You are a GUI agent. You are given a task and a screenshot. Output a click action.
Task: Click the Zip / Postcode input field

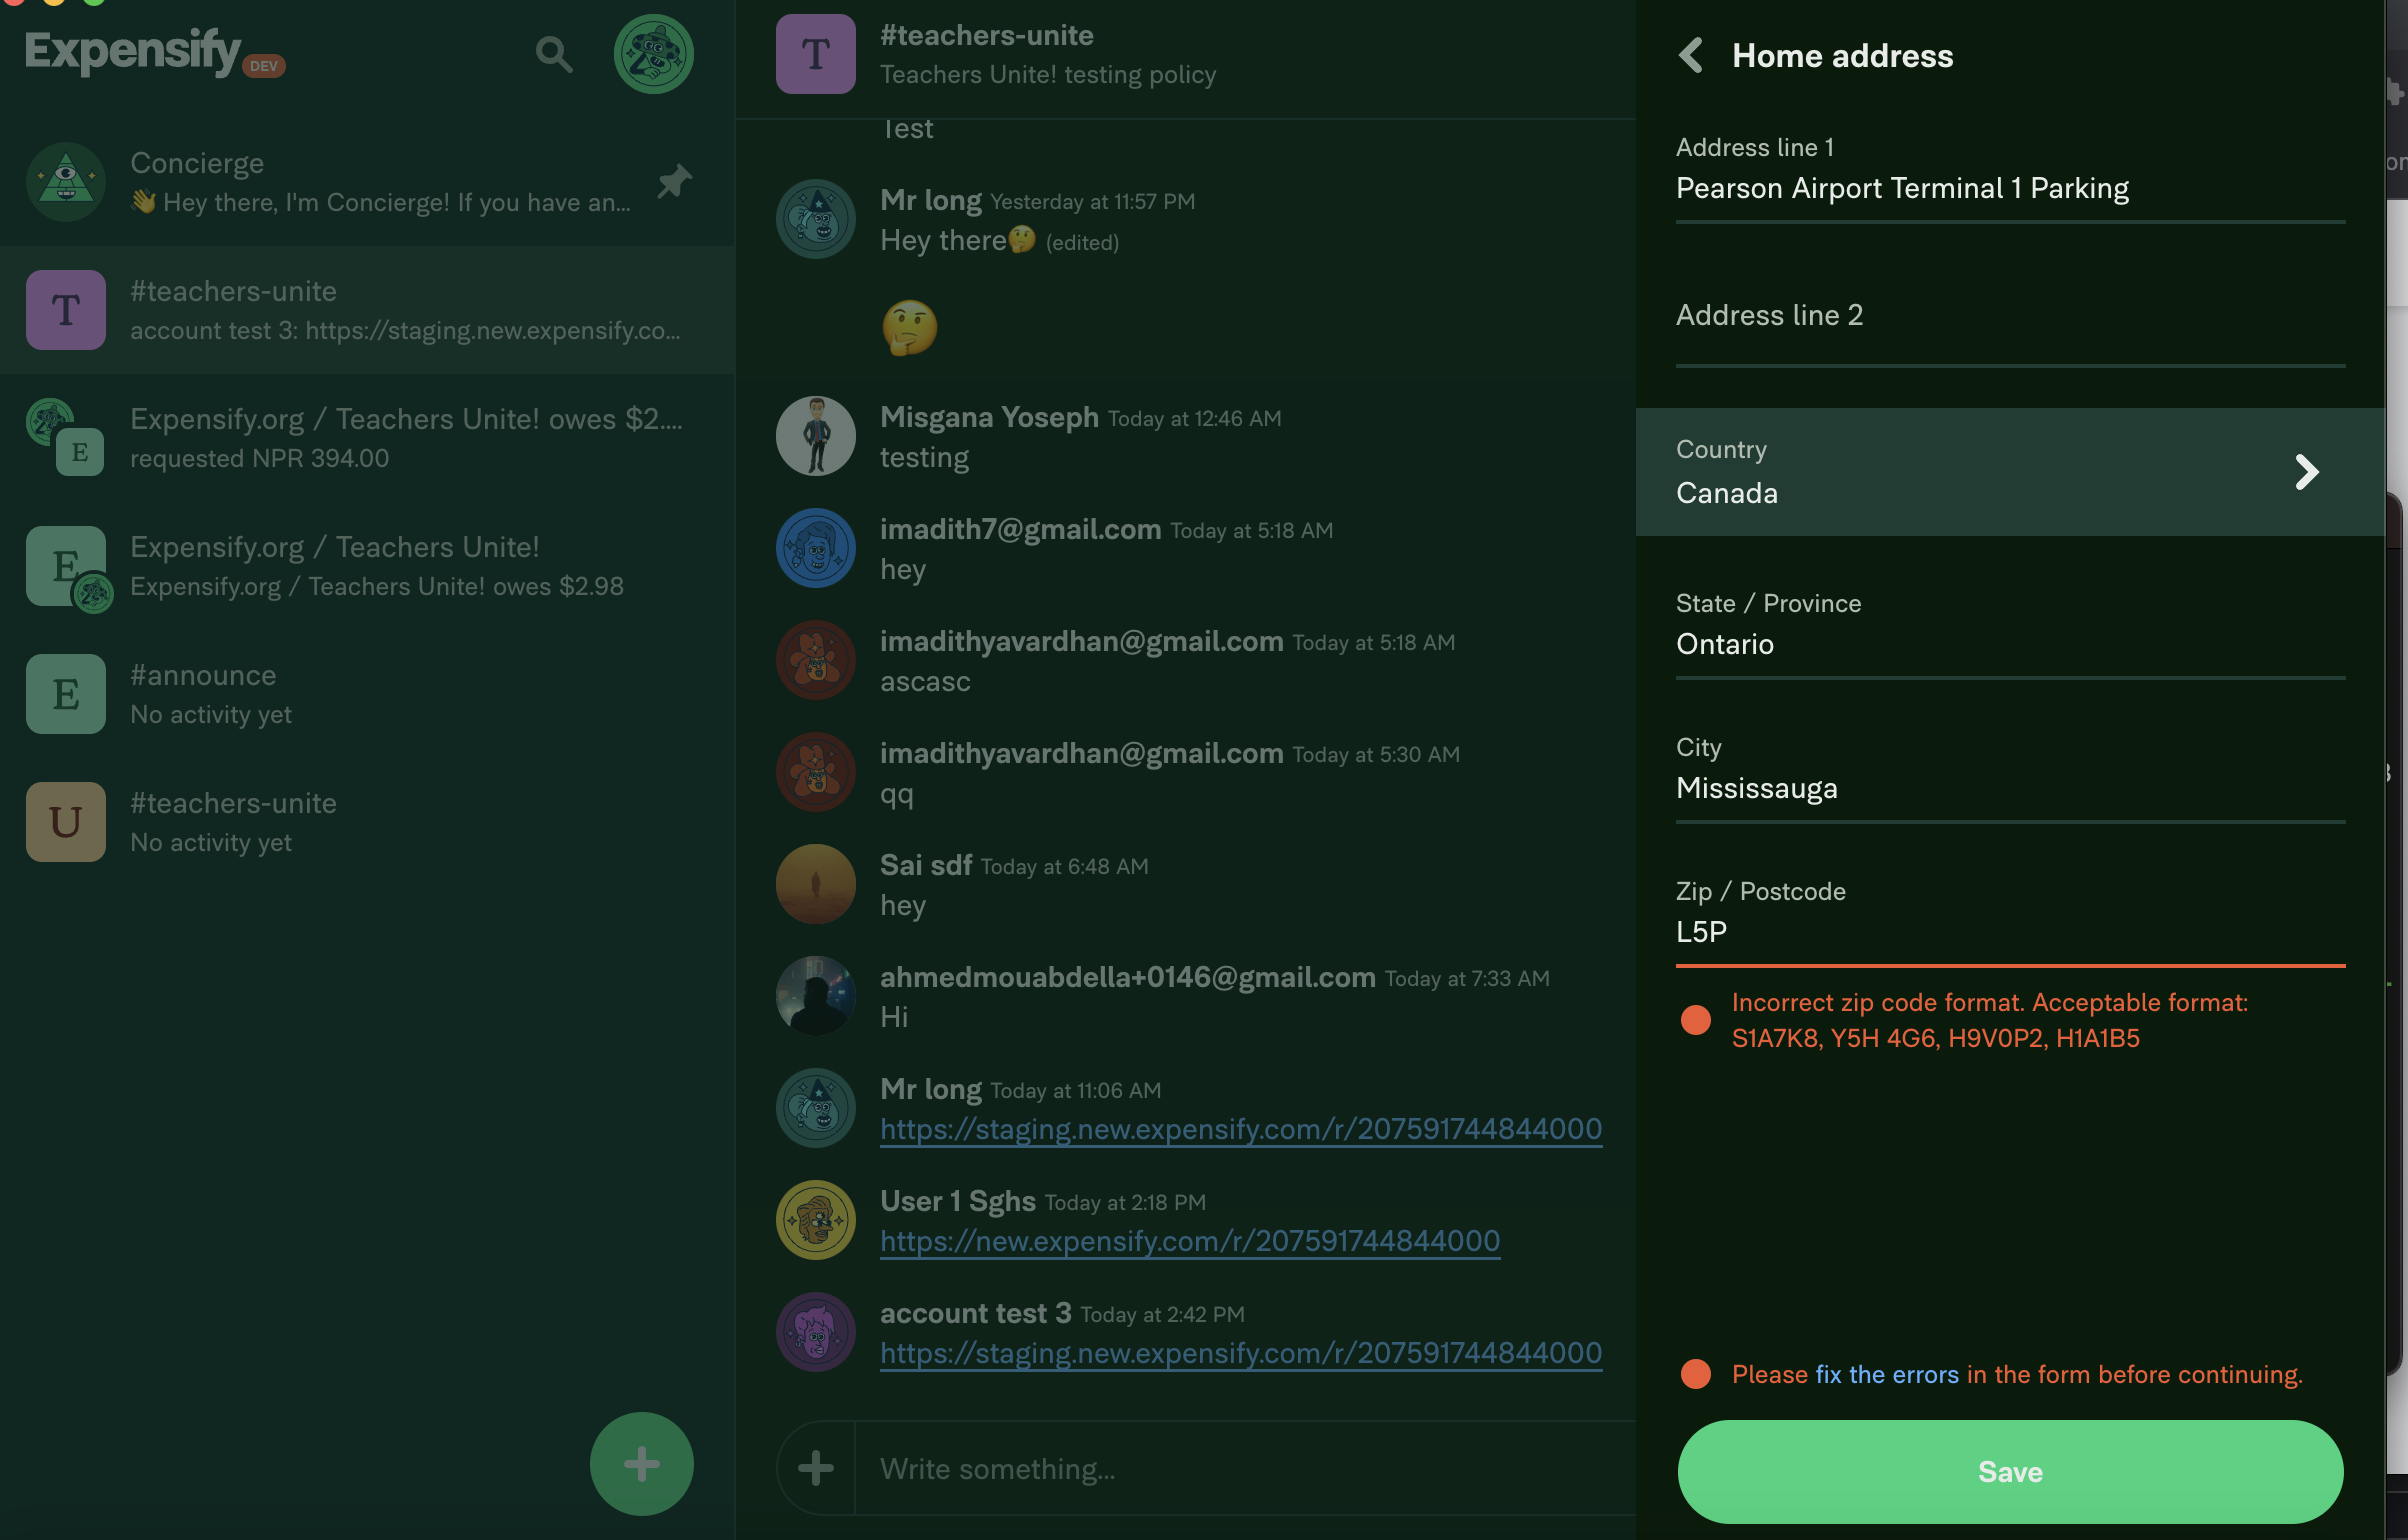point(2010,932)
